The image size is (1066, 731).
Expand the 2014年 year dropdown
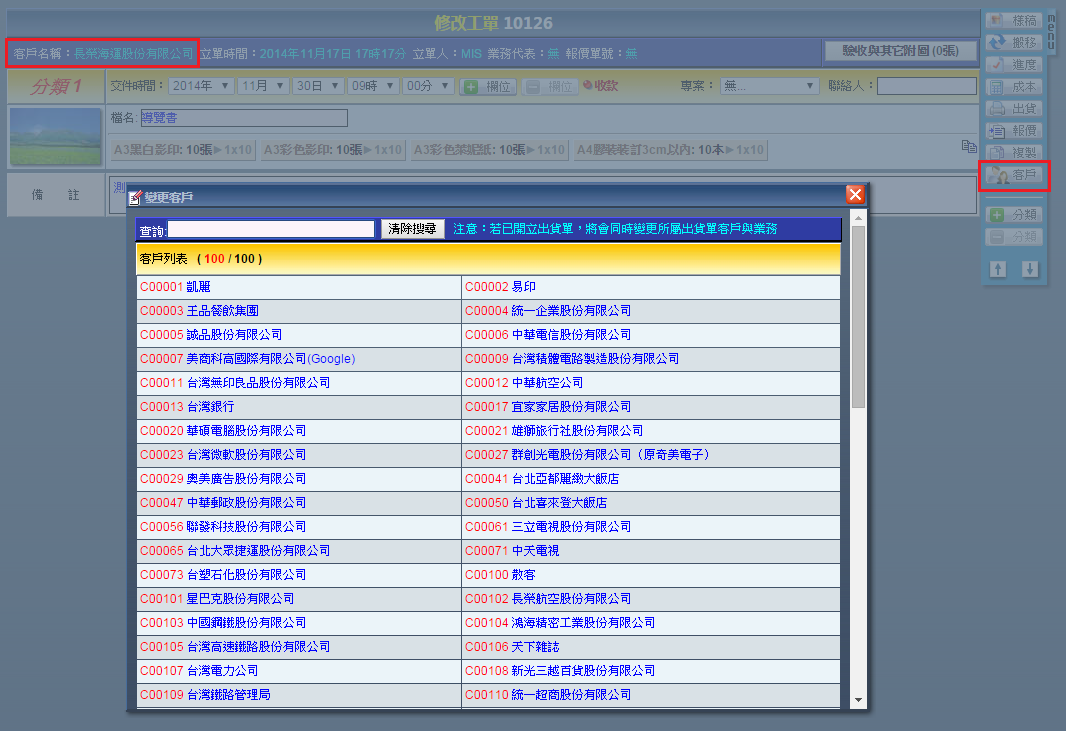pos(201,86)
